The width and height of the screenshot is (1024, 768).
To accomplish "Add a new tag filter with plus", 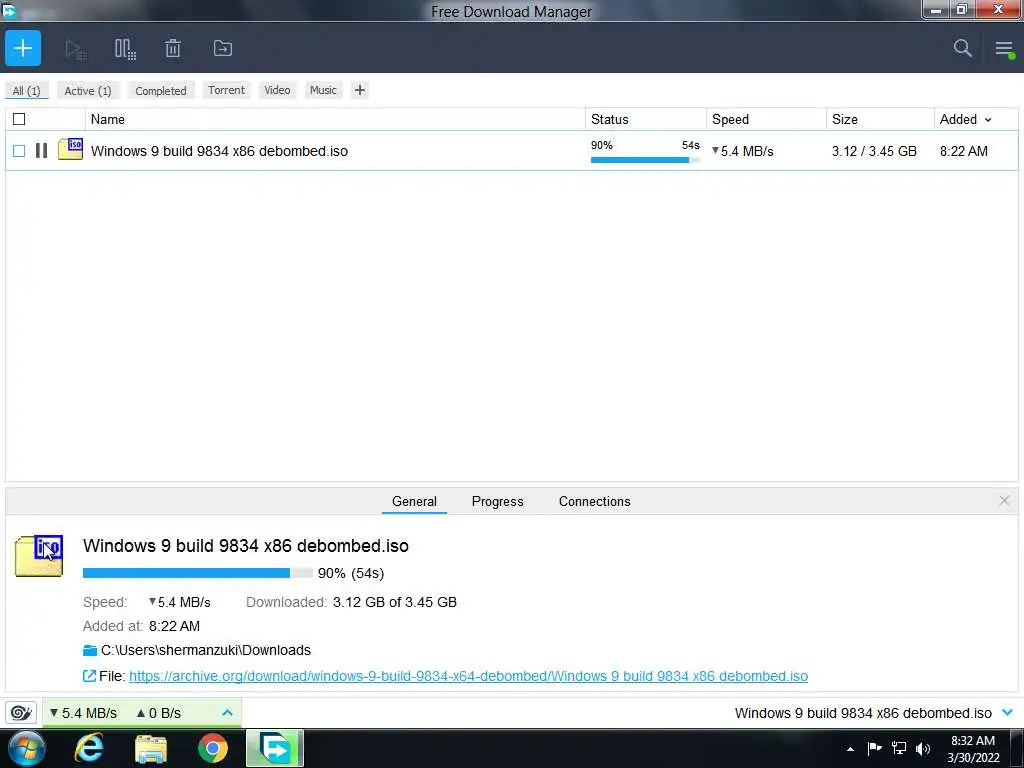I will click(x=360, y=90).
